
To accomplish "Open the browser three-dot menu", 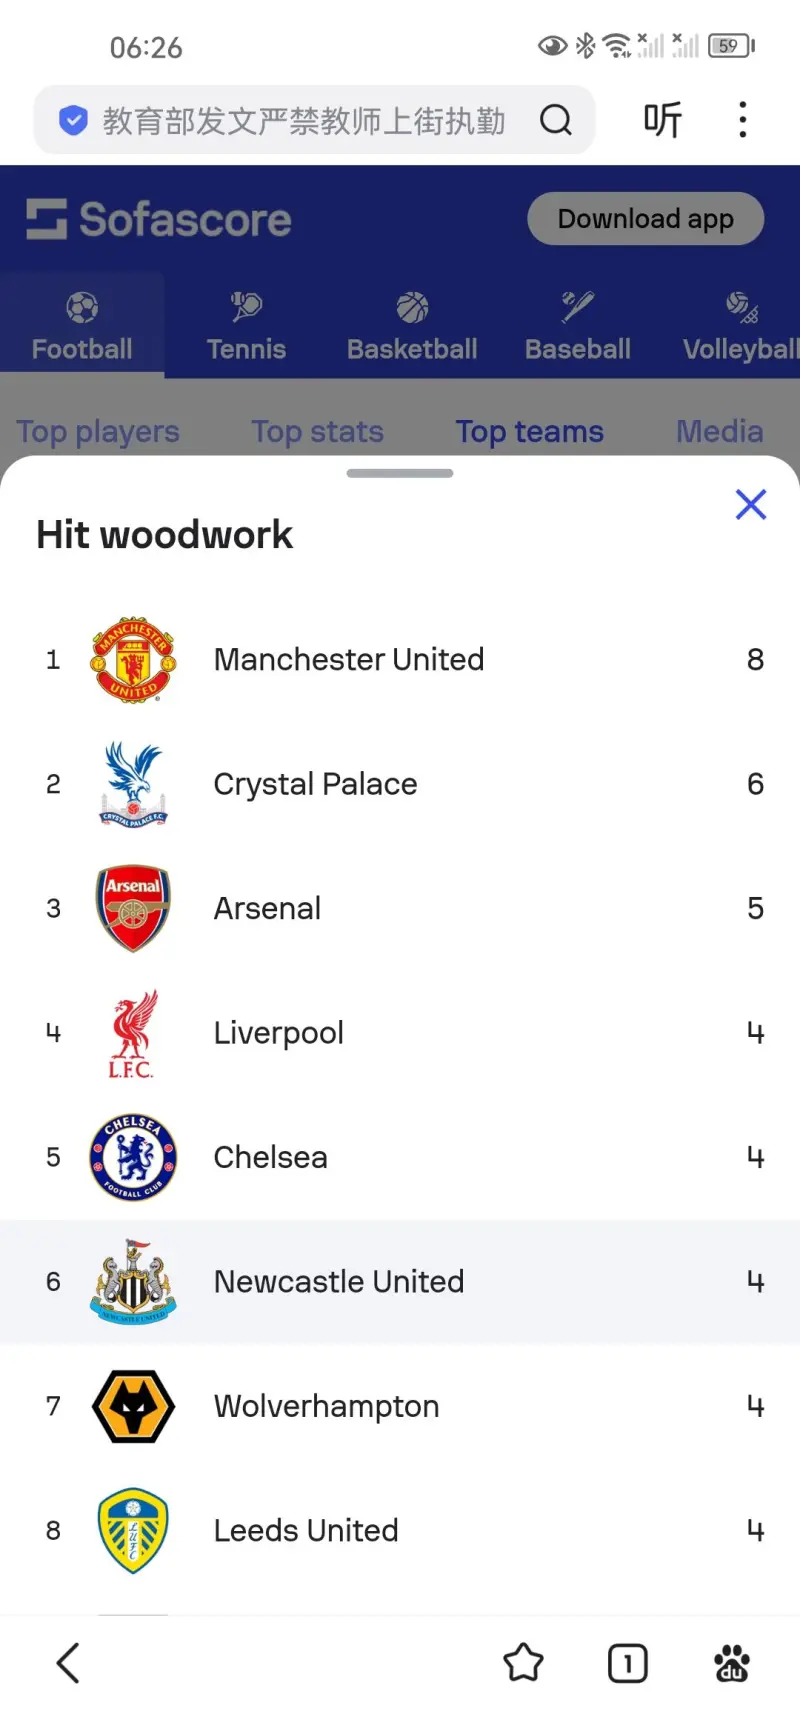I will tap(742, 120).
